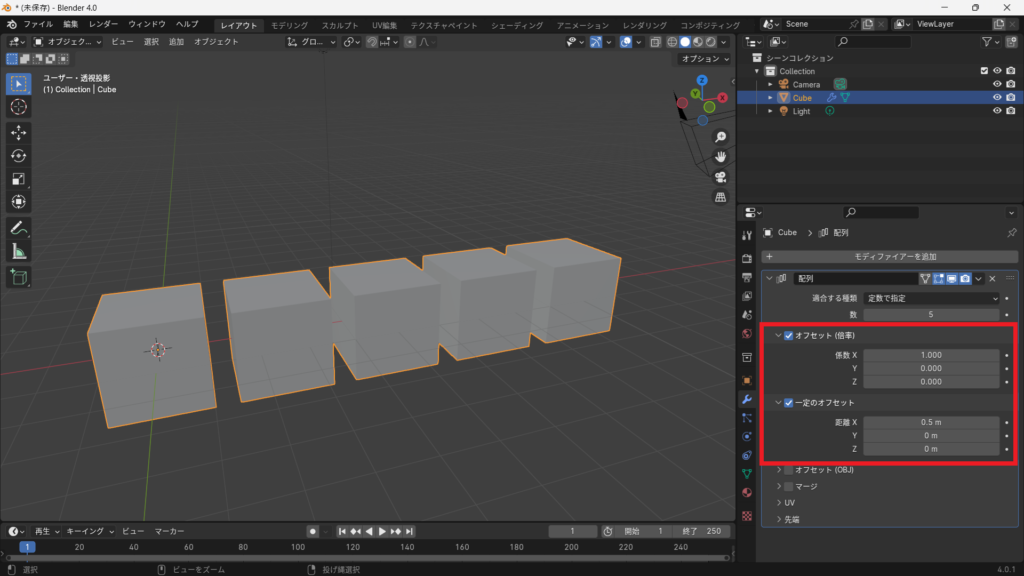Select the Measure tool
1024x576 pixels.
coord(18,251)
